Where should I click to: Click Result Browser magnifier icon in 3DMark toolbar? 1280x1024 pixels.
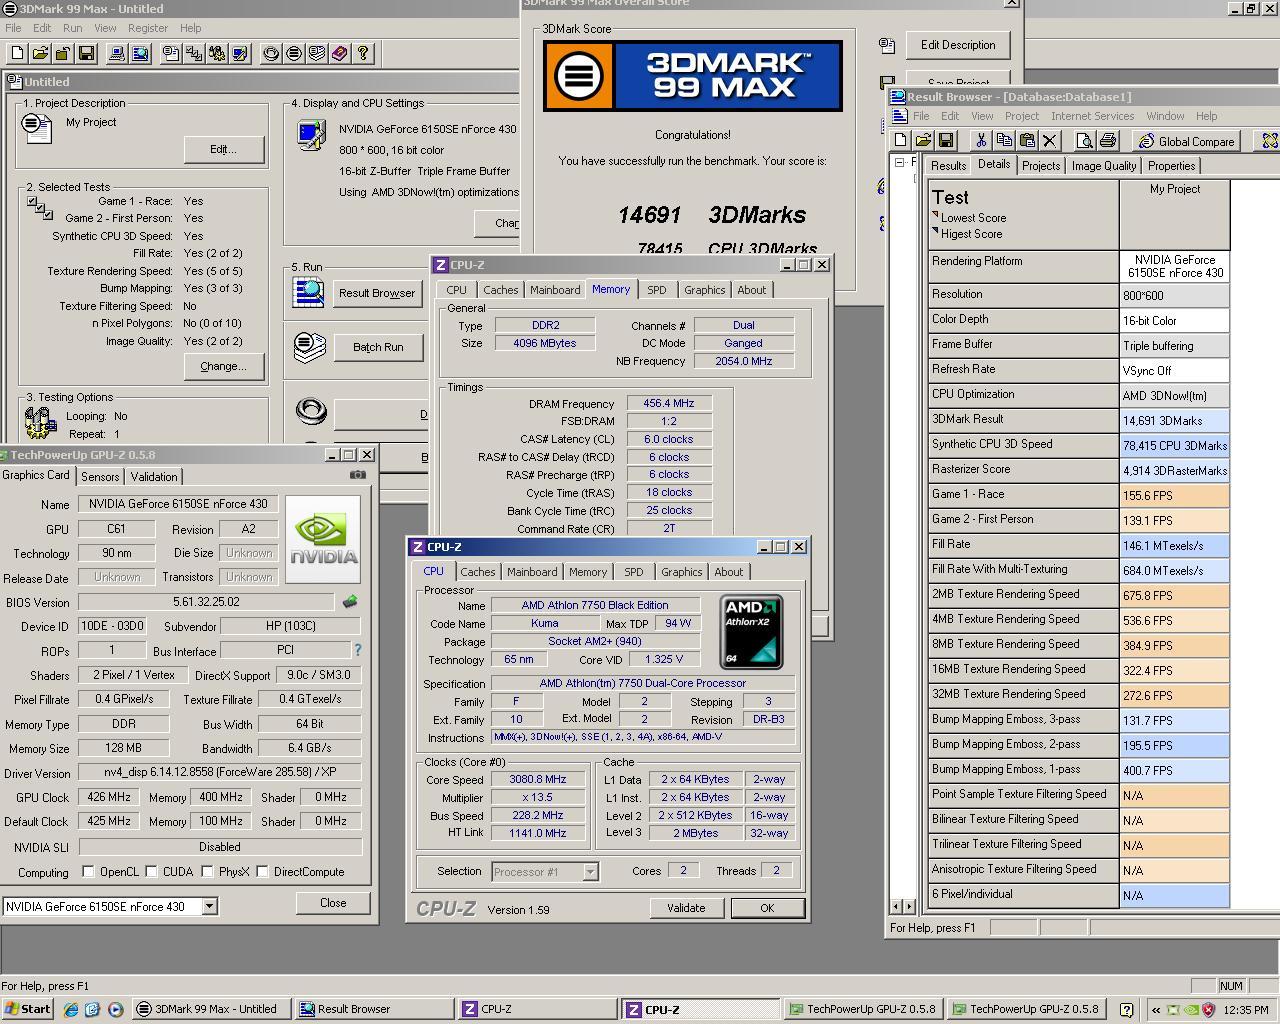point(140,53)
